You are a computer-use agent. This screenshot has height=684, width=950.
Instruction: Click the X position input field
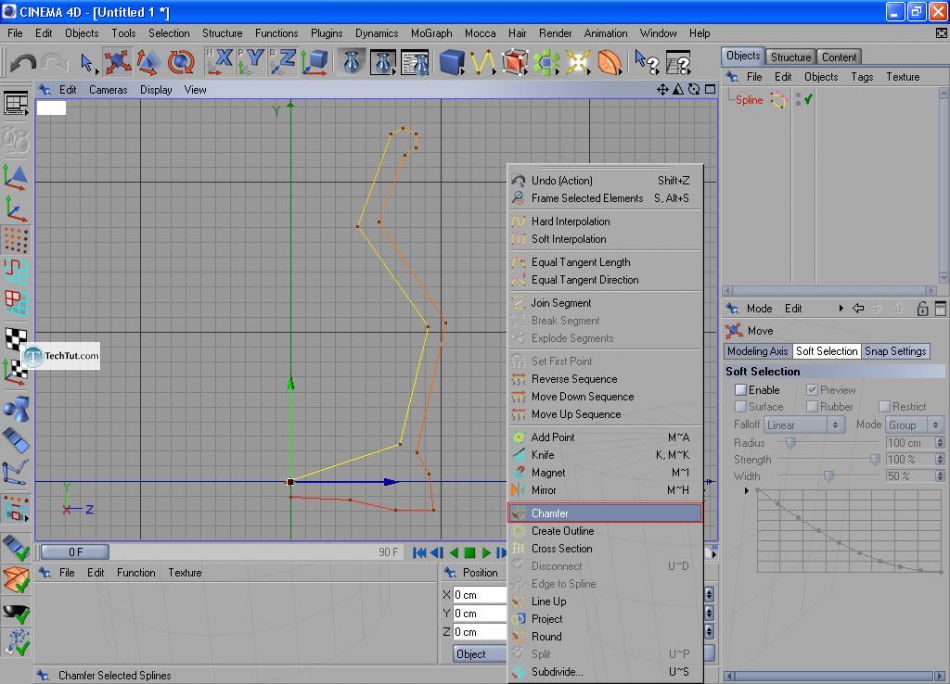pos(480,595)
